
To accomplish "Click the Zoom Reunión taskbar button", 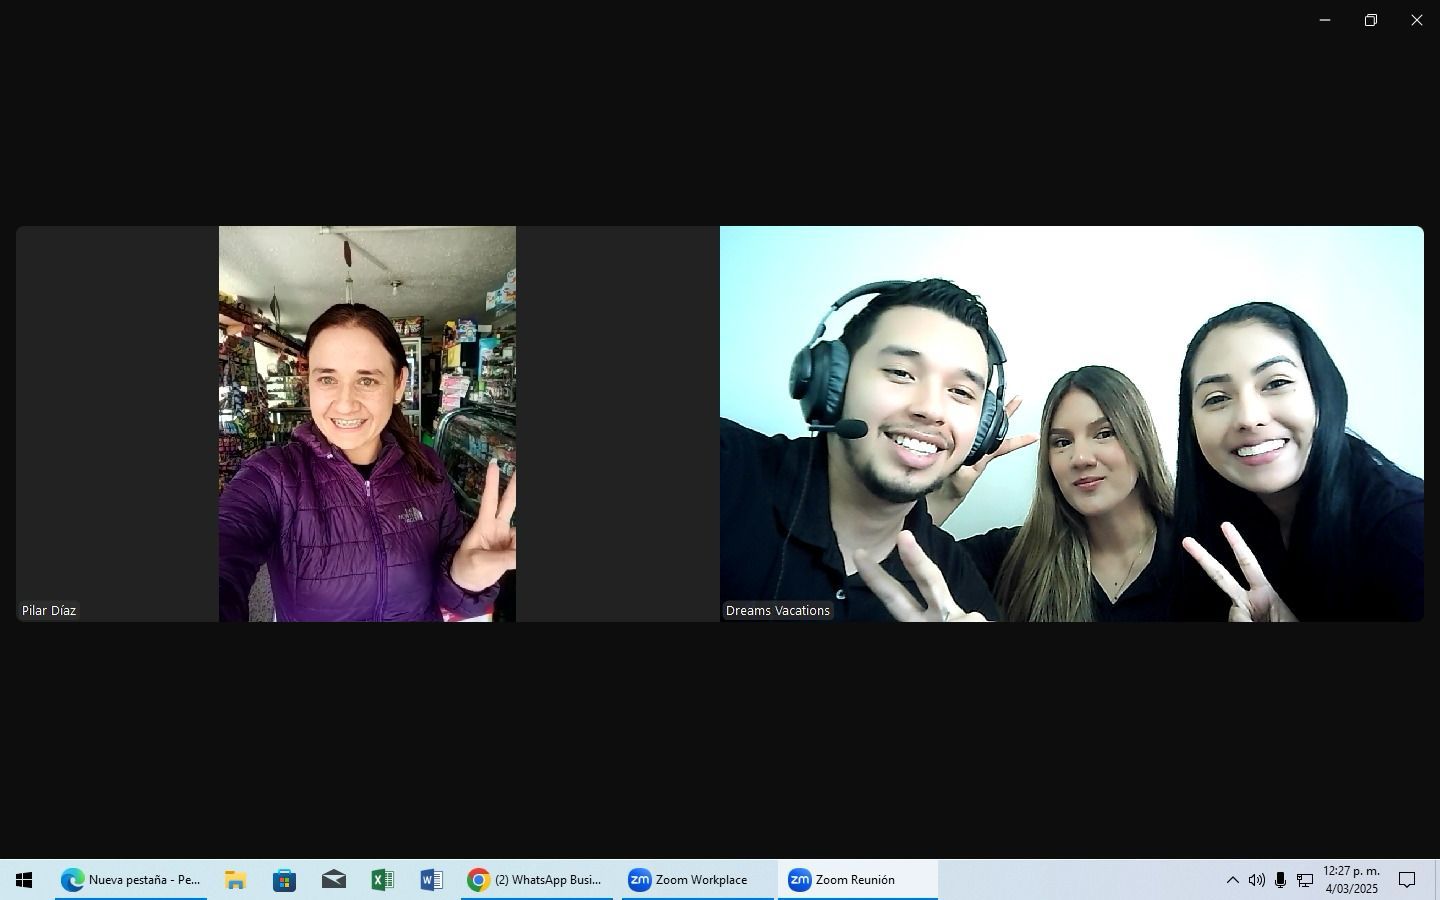I will (x=857, y=880).
